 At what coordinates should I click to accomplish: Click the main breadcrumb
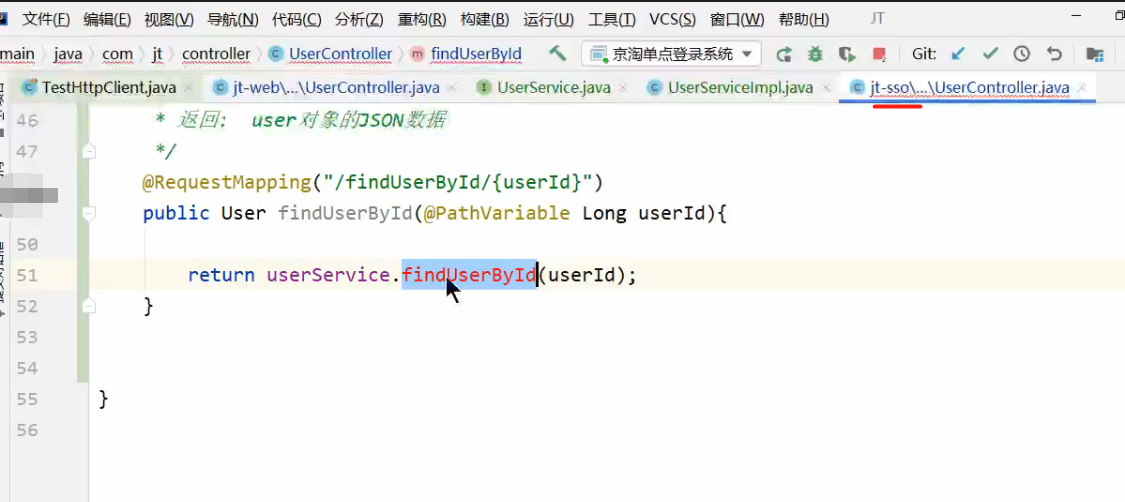(x=17, y=54)
